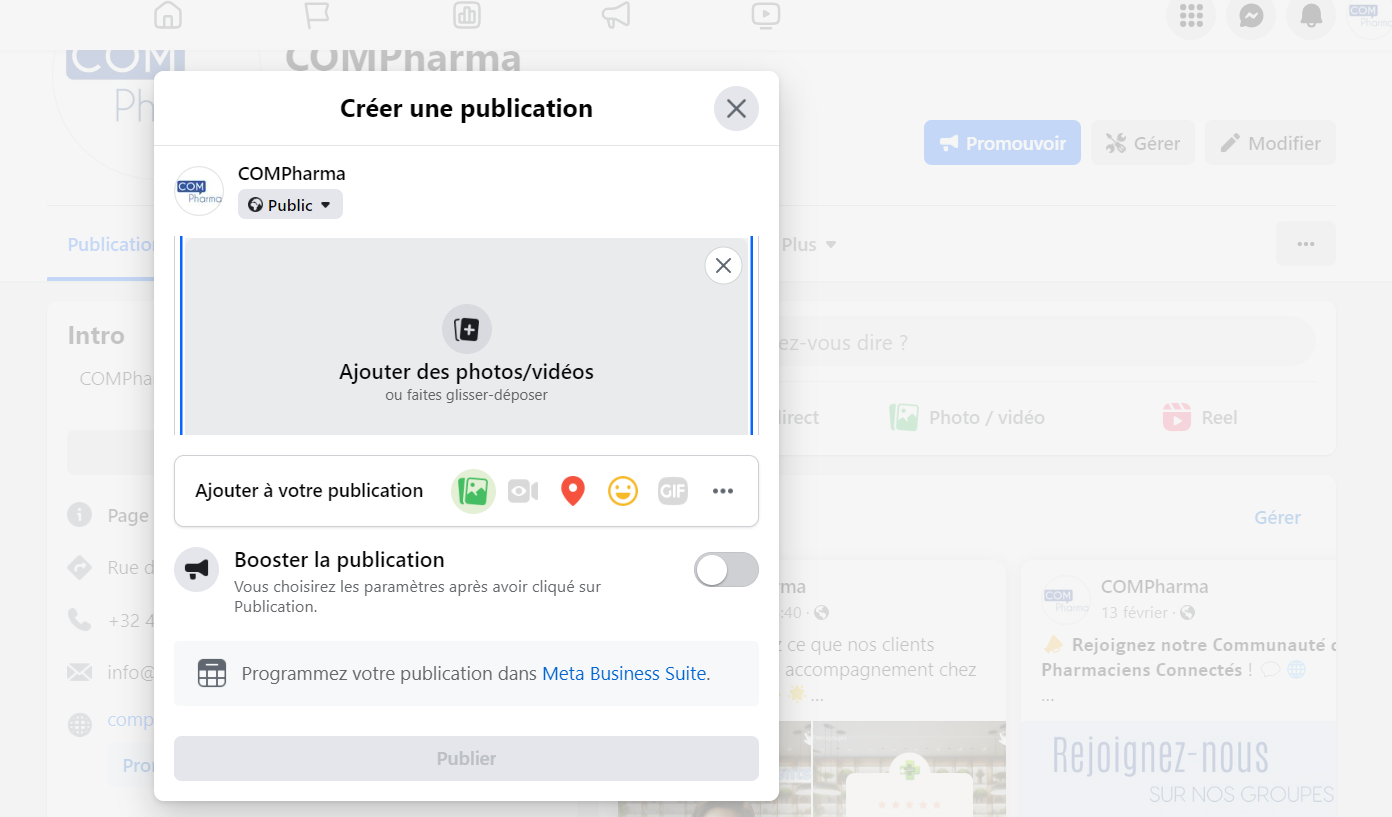Go to Home icon in top bar
The height and width of the screenshot is (817, 1392).
168,15
